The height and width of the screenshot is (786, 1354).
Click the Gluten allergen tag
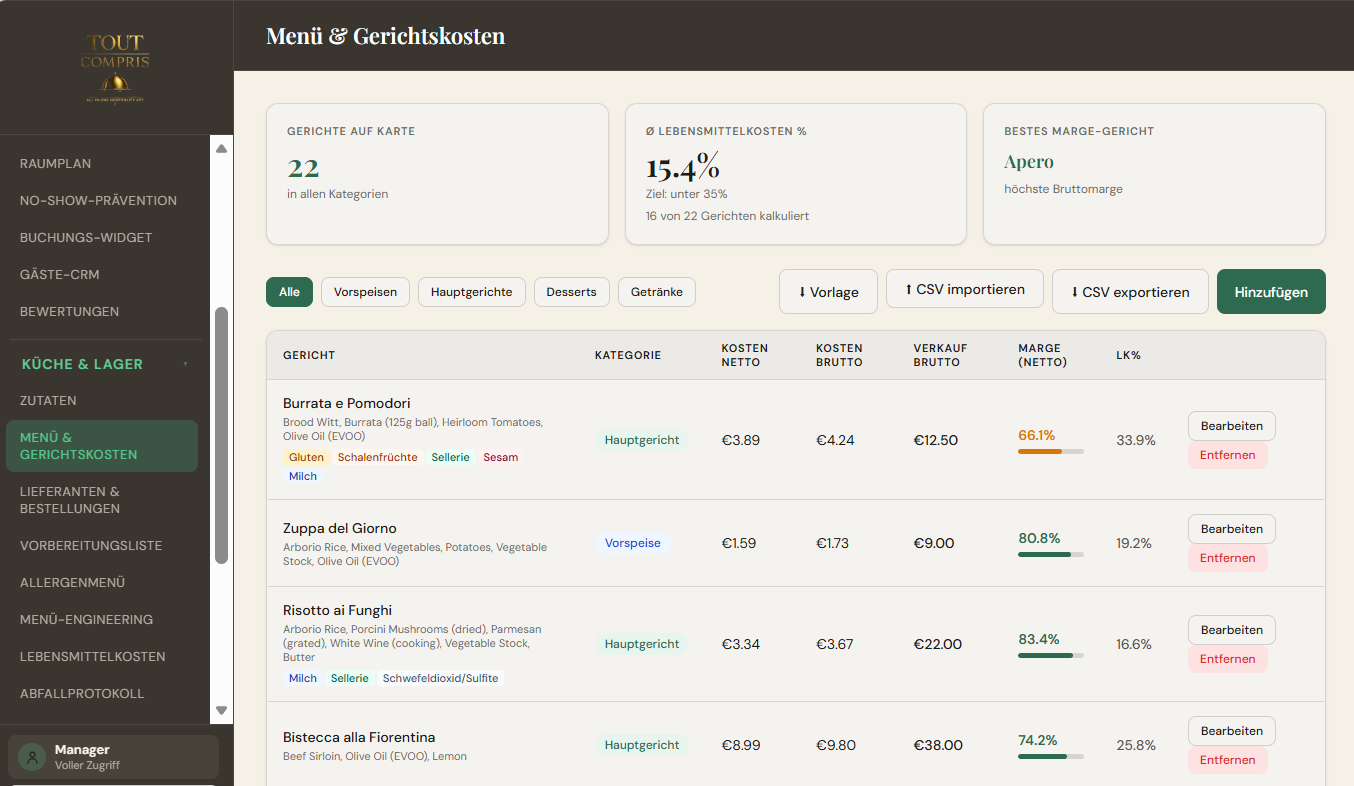pyautogui.click(x=306, y=457)
